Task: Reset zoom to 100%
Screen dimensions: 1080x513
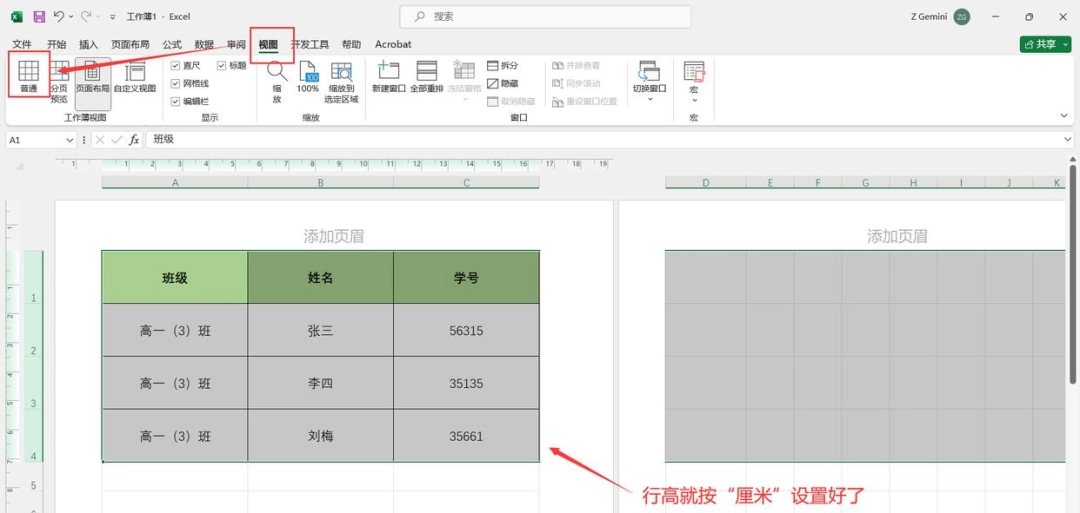Action: point(307,76)
